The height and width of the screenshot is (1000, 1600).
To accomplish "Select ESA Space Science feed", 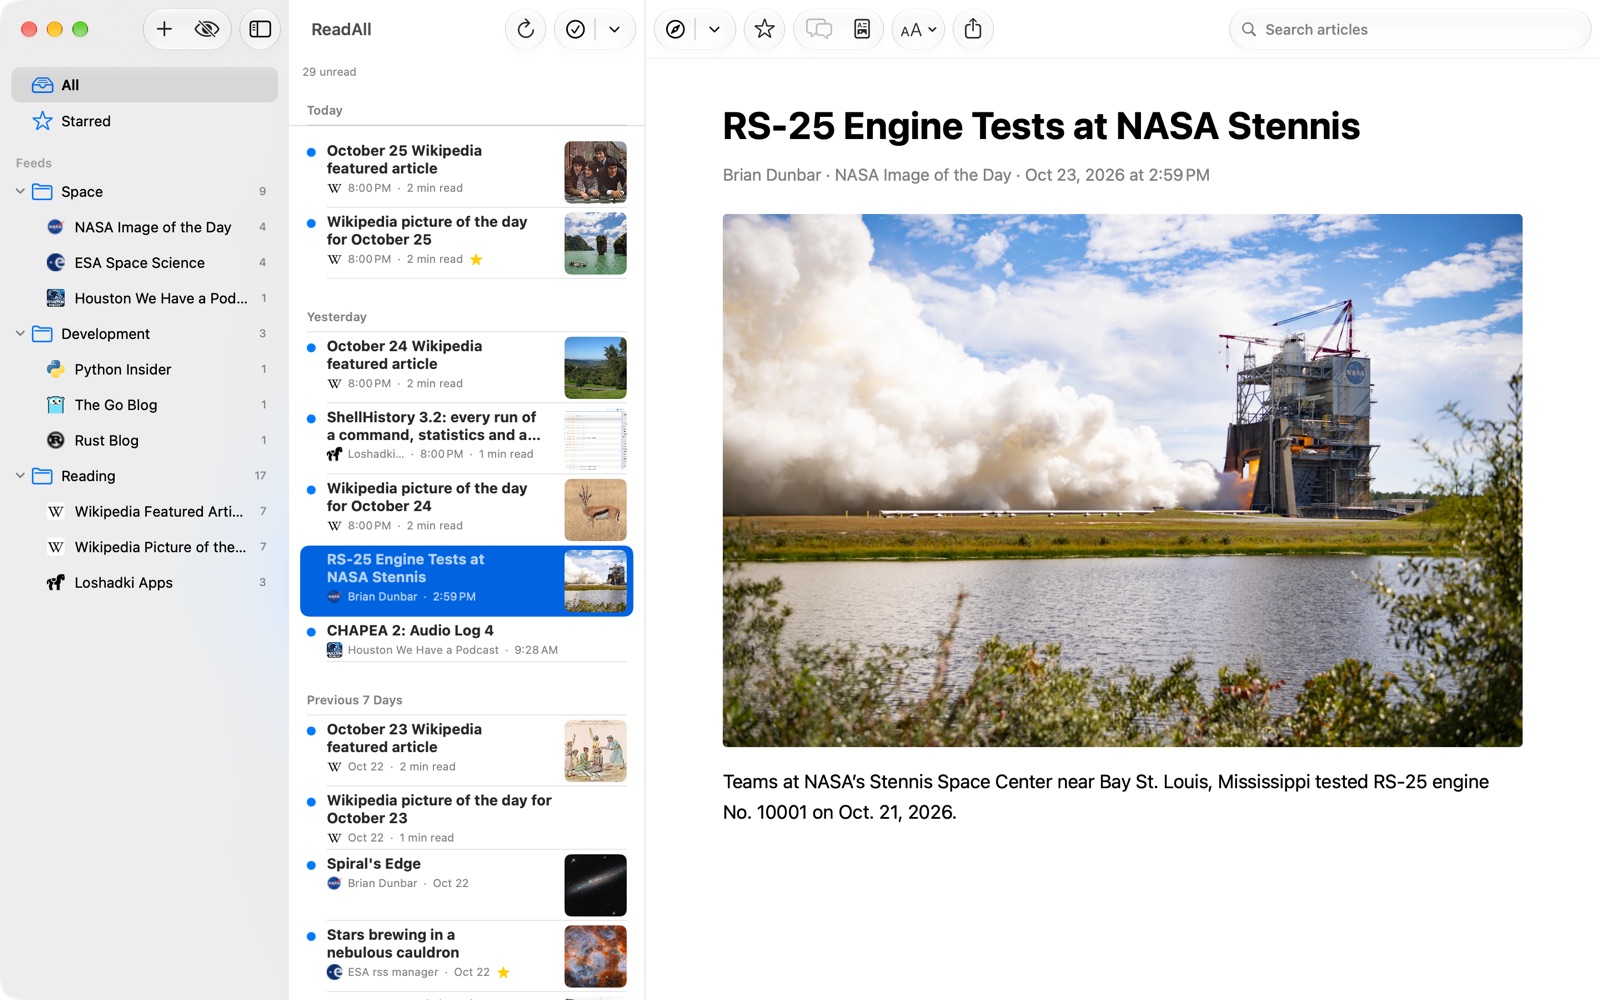I will (x=144, y=262).
